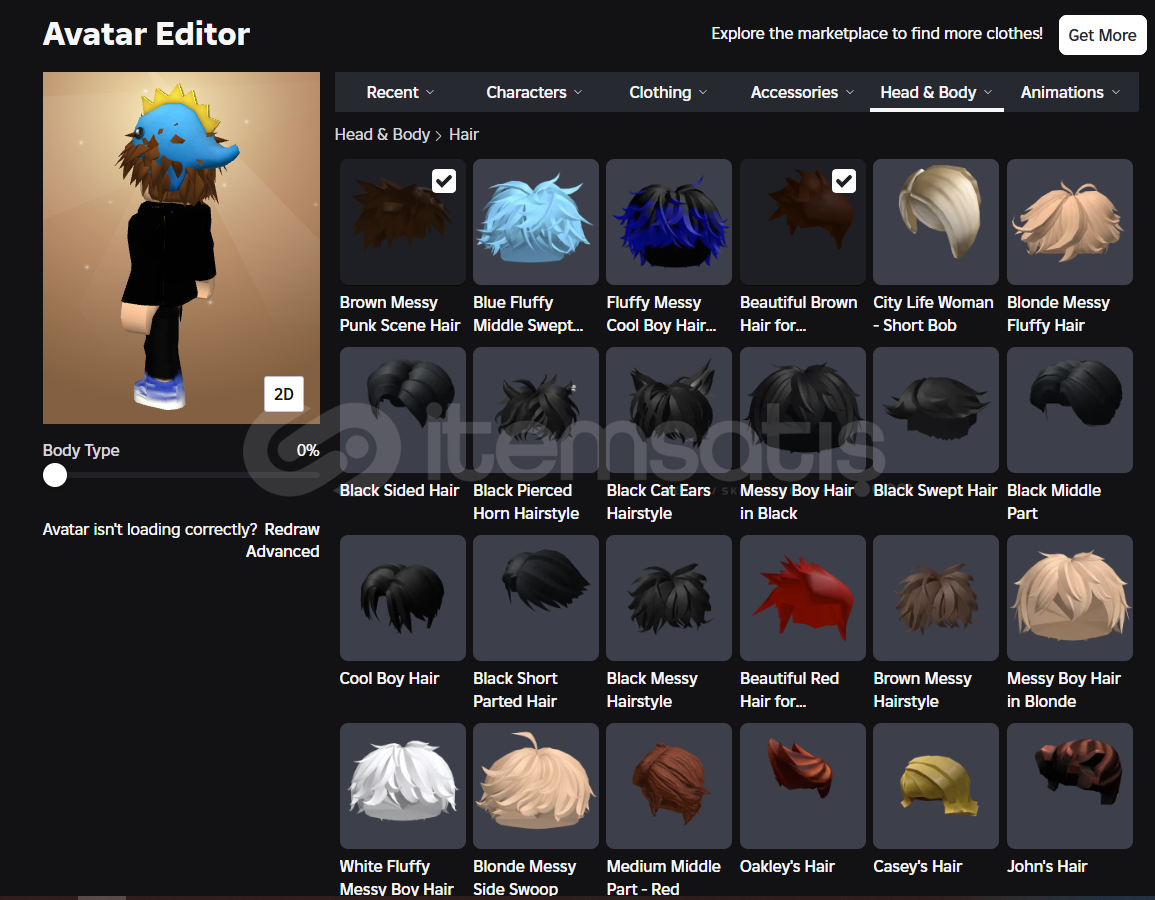Select the Black Cat Ears Hairstyle image
Viewport: 1155px width, 900px height.
(669, 409)
